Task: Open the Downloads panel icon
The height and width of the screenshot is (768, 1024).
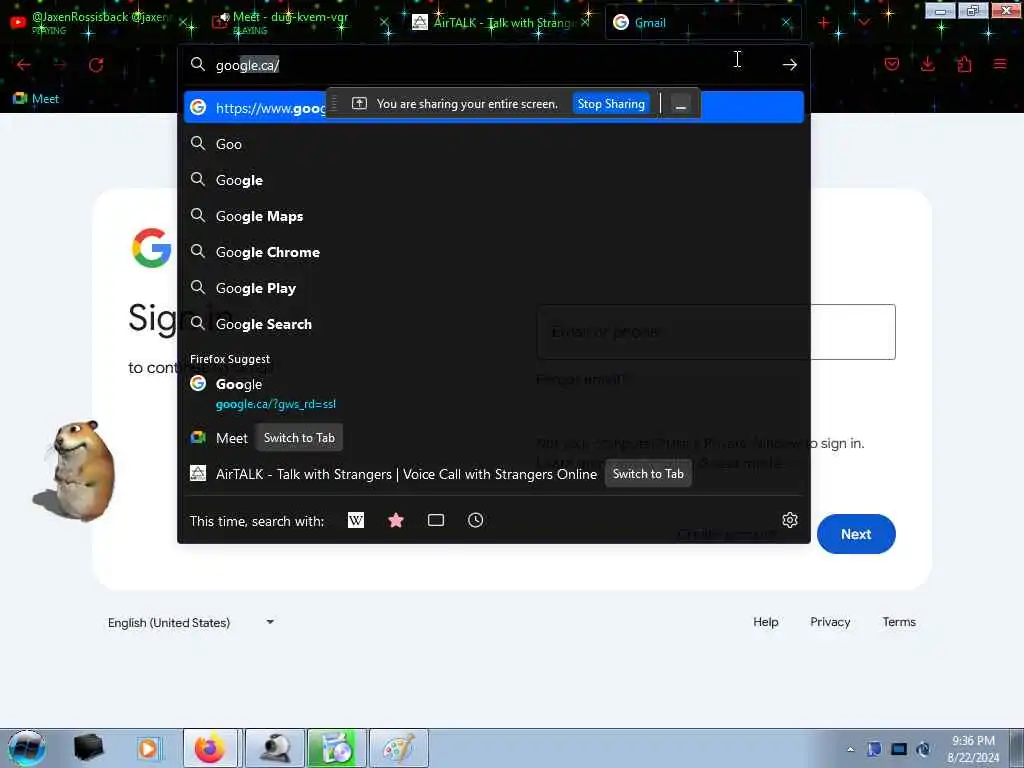Action: [927, 64]
